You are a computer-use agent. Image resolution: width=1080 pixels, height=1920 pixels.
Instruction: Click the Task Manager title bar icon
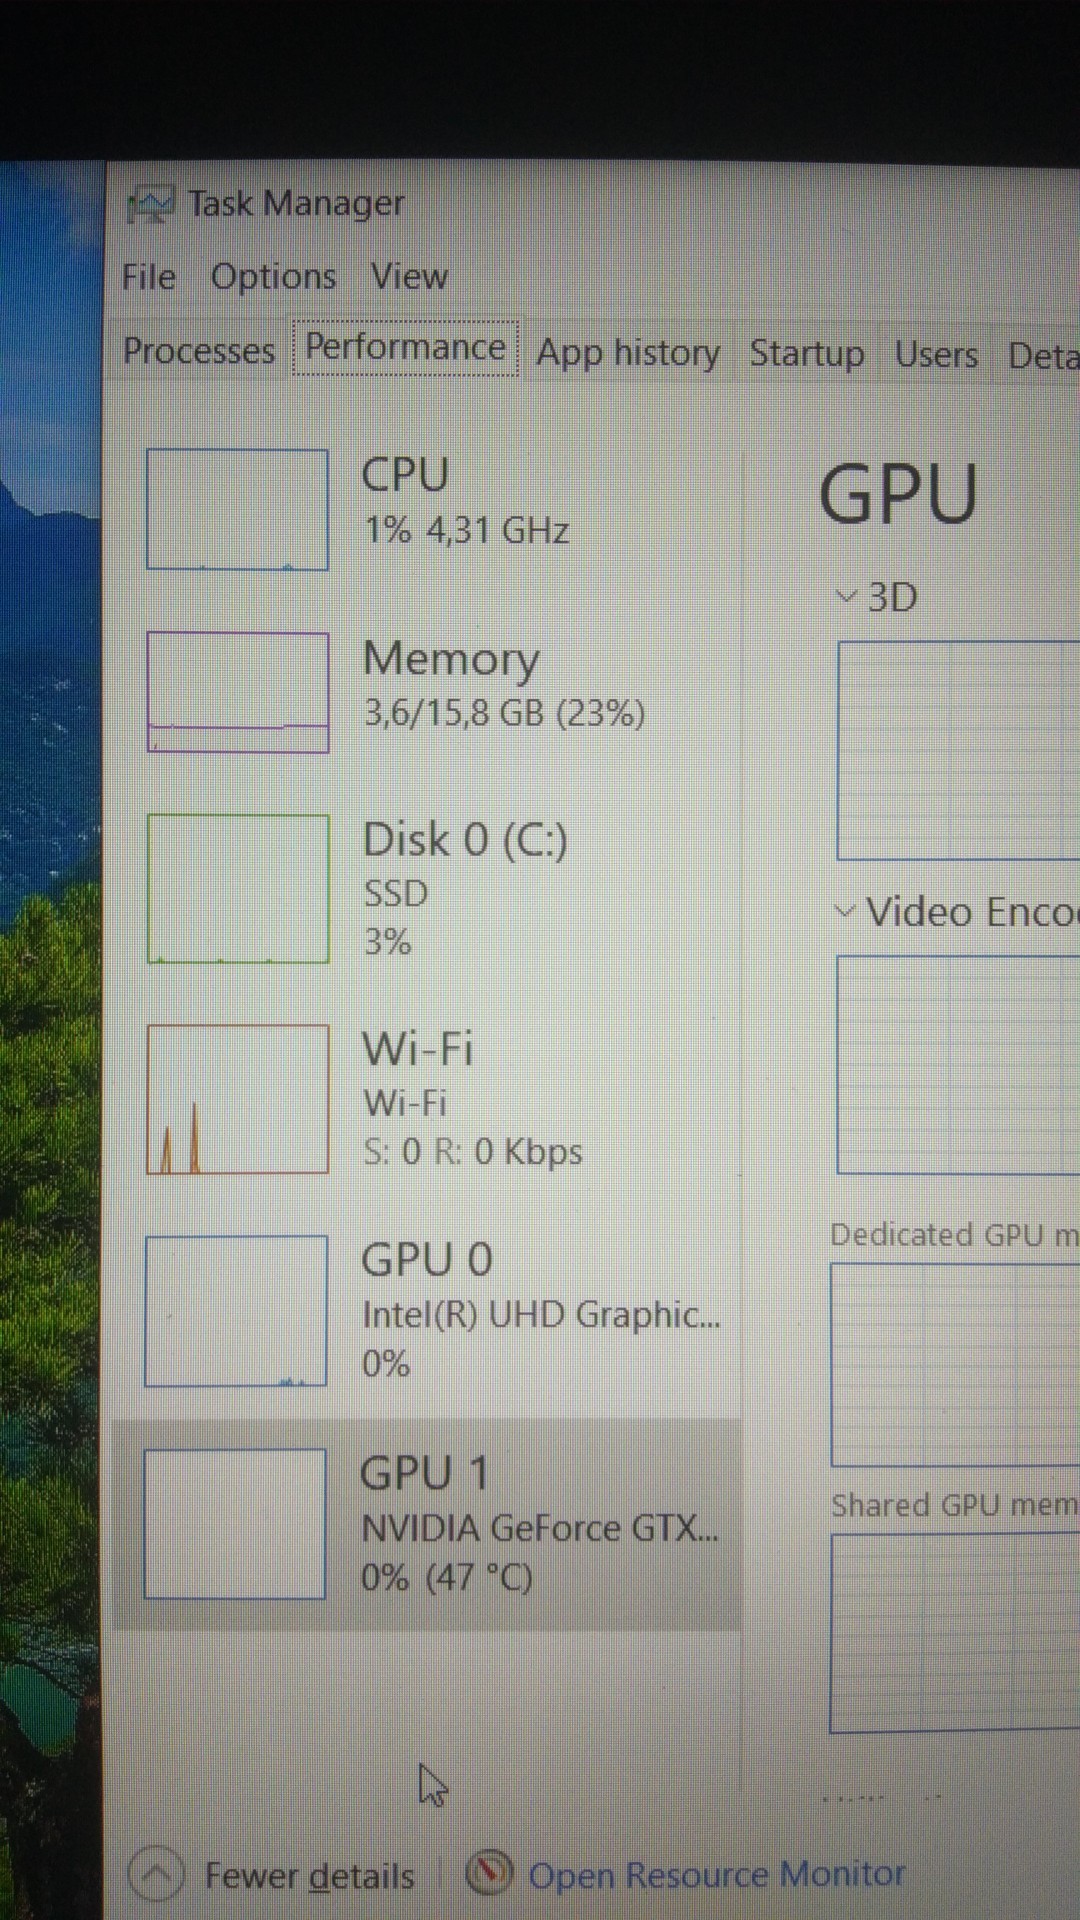[151, 204]
